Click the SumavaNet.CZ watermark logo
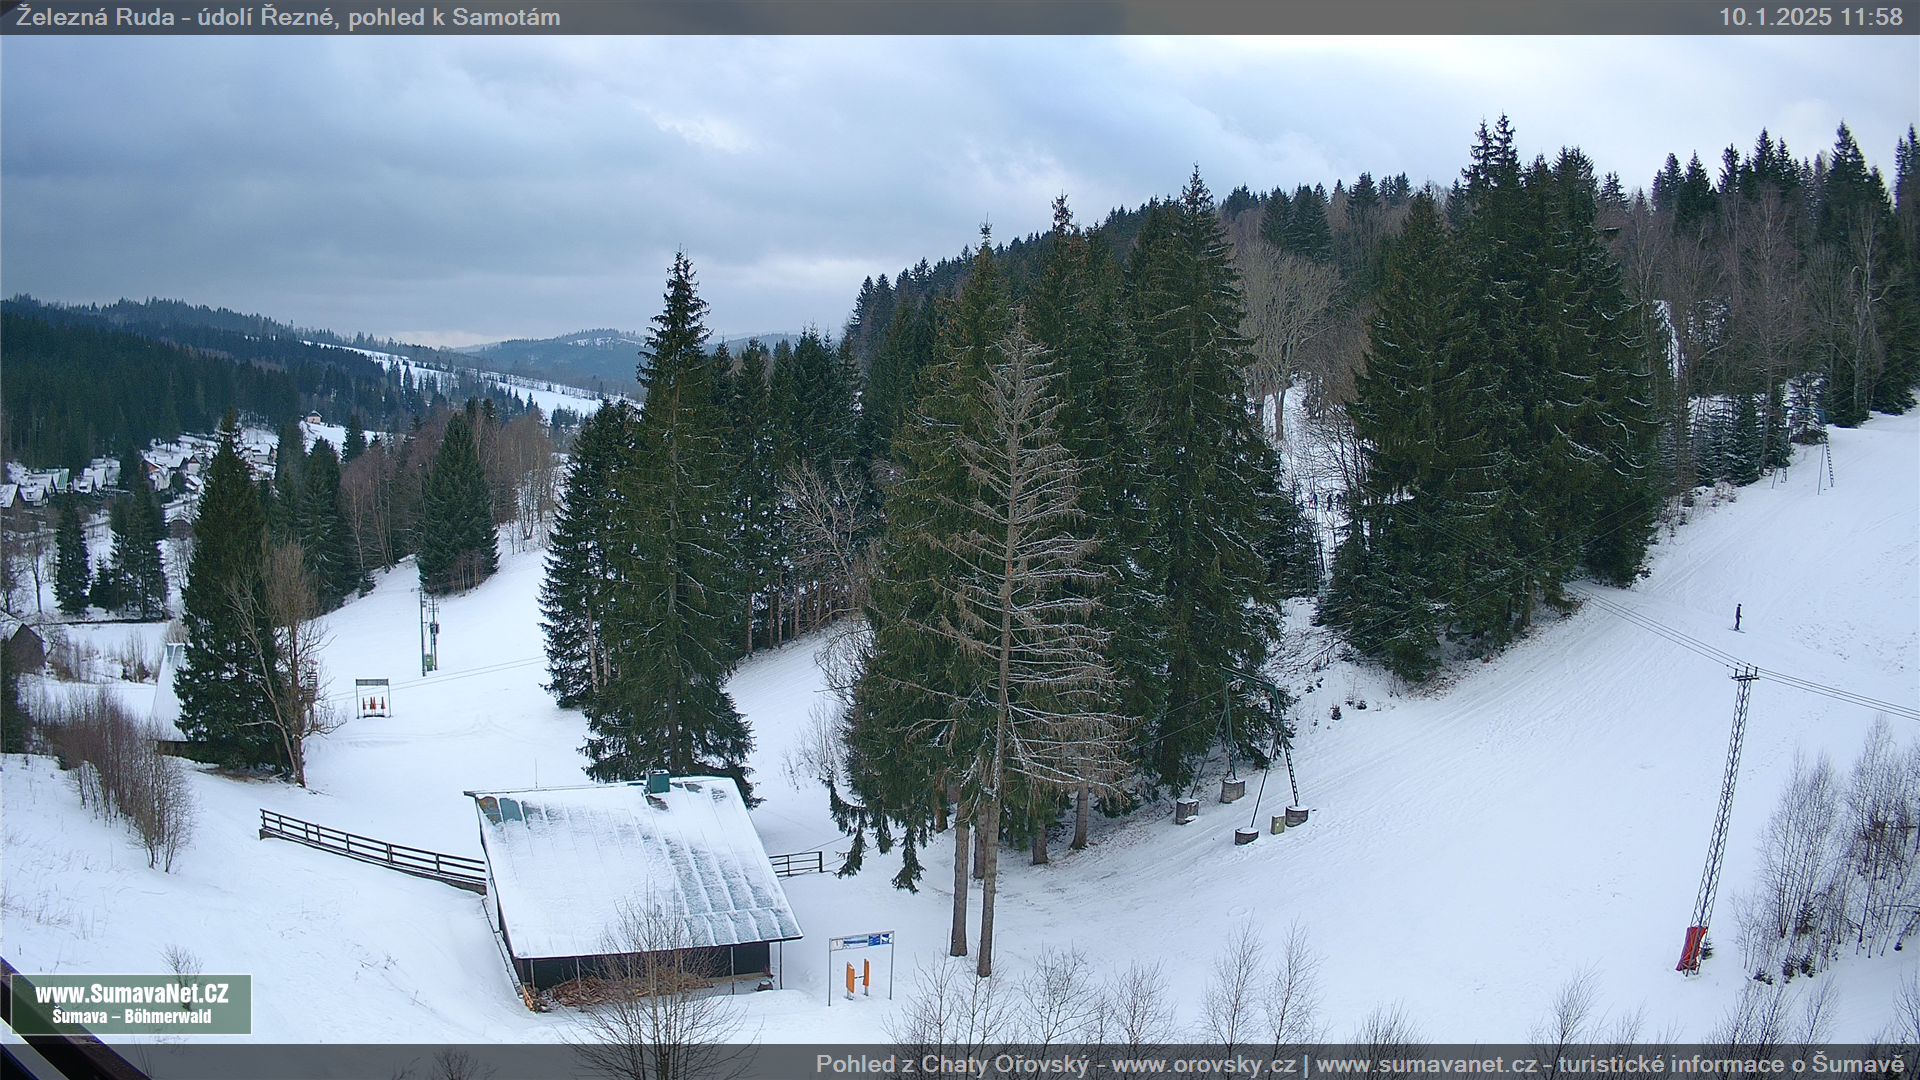 pyautogui.click(x=131, y=994)
